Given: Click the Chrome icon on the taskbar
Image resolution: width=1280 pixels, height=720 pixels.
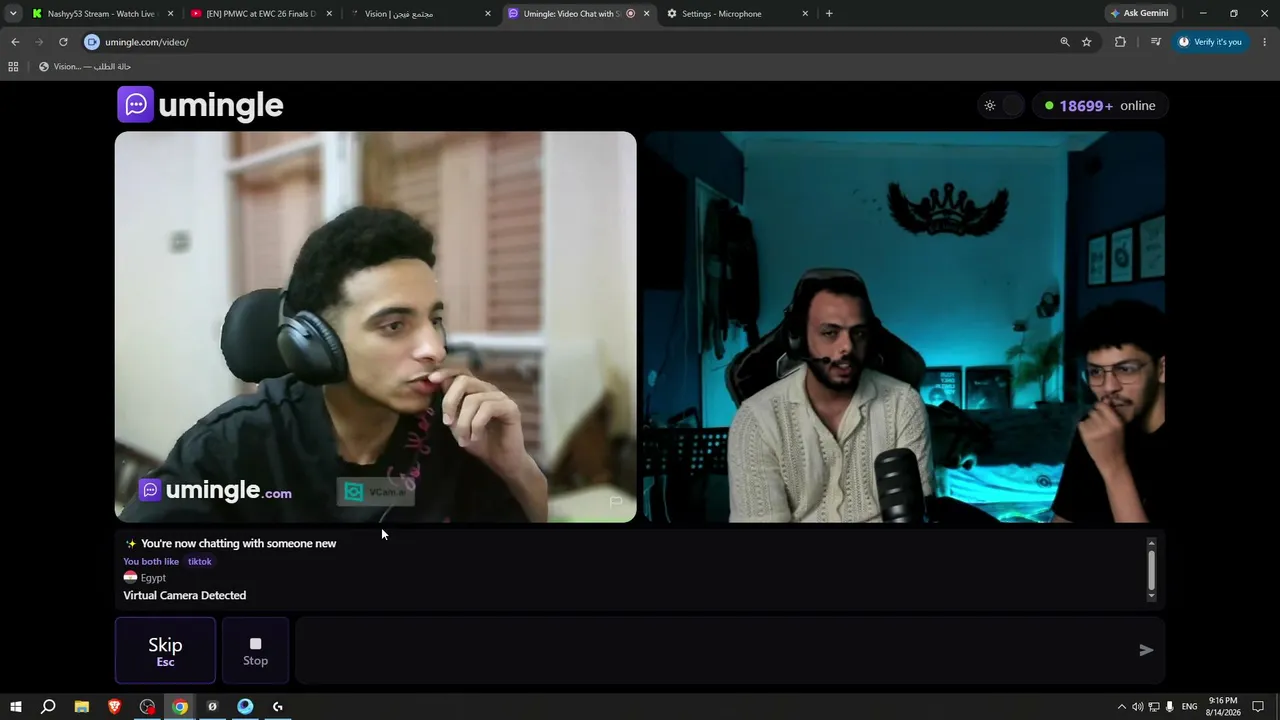Looking at the screenshot, I should [x=180, y=707].
